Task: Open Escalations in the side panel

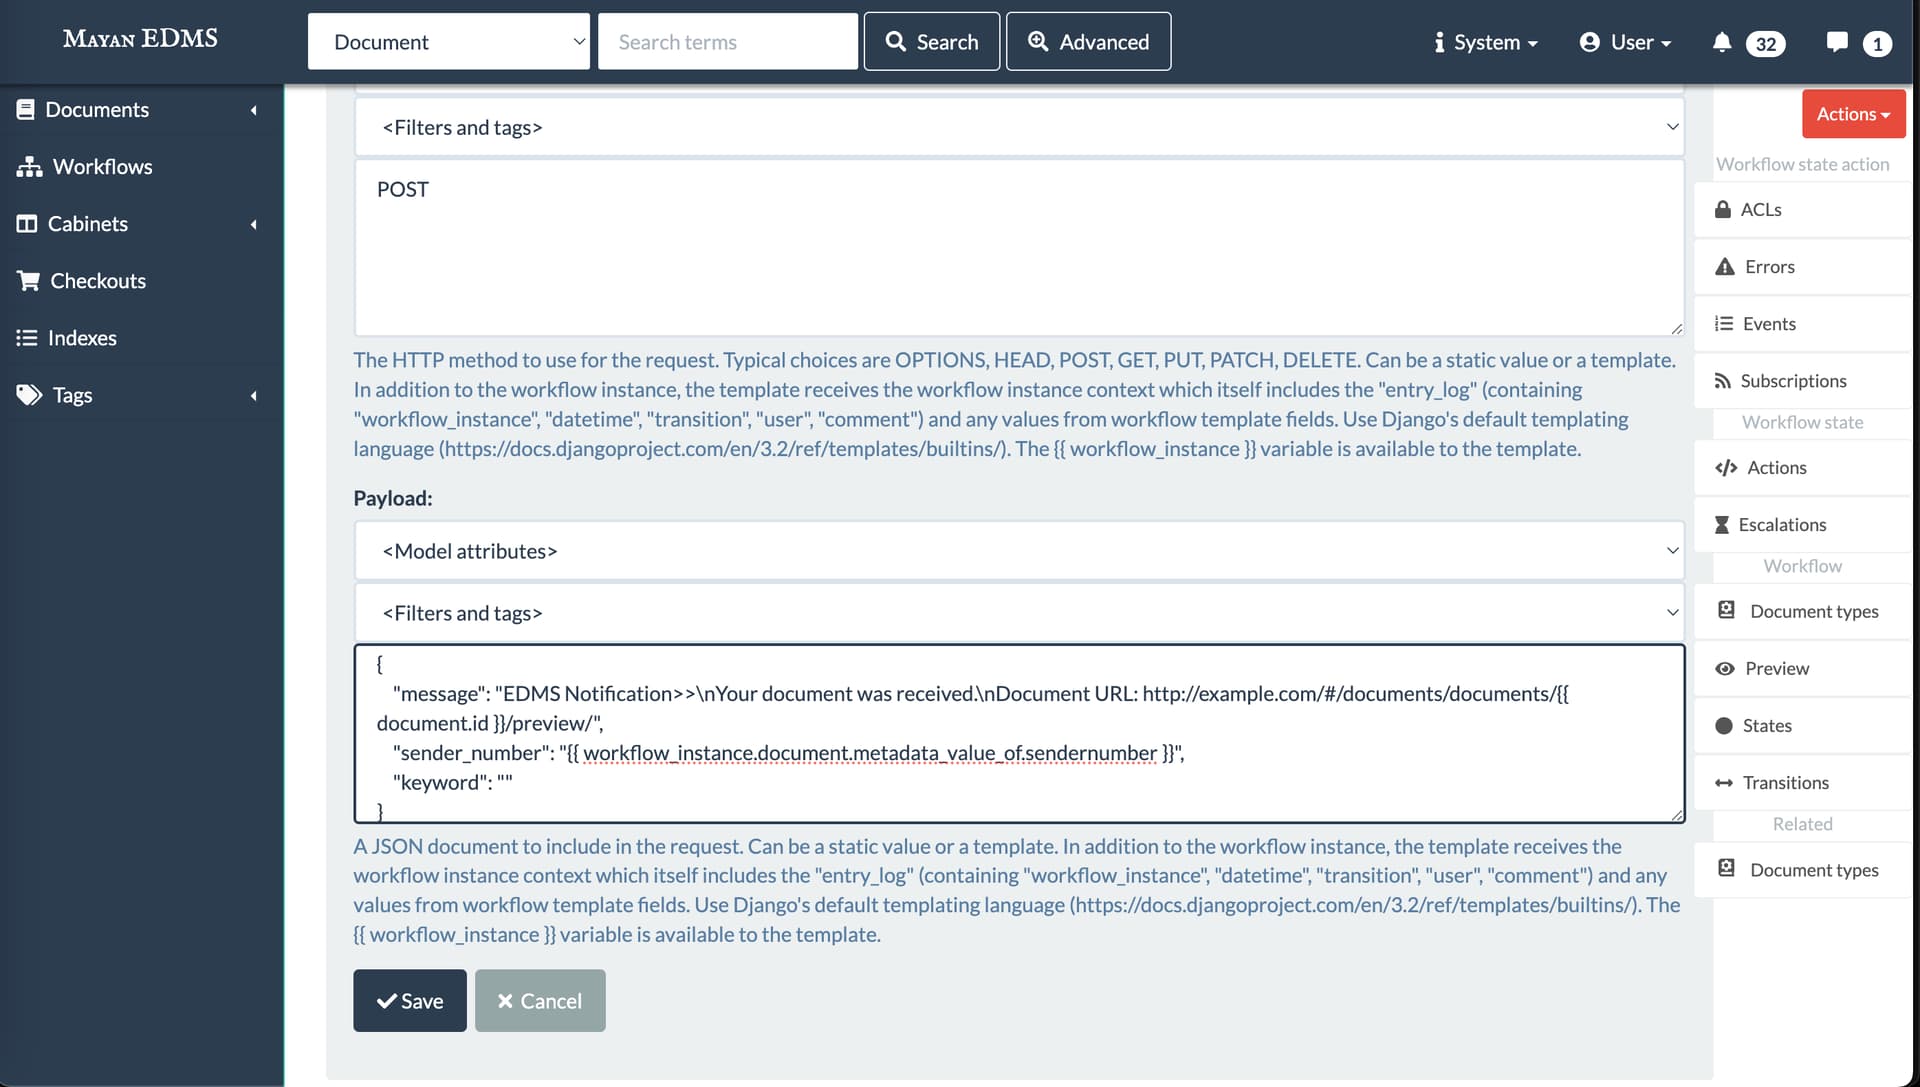Action: click(1803, 525)
